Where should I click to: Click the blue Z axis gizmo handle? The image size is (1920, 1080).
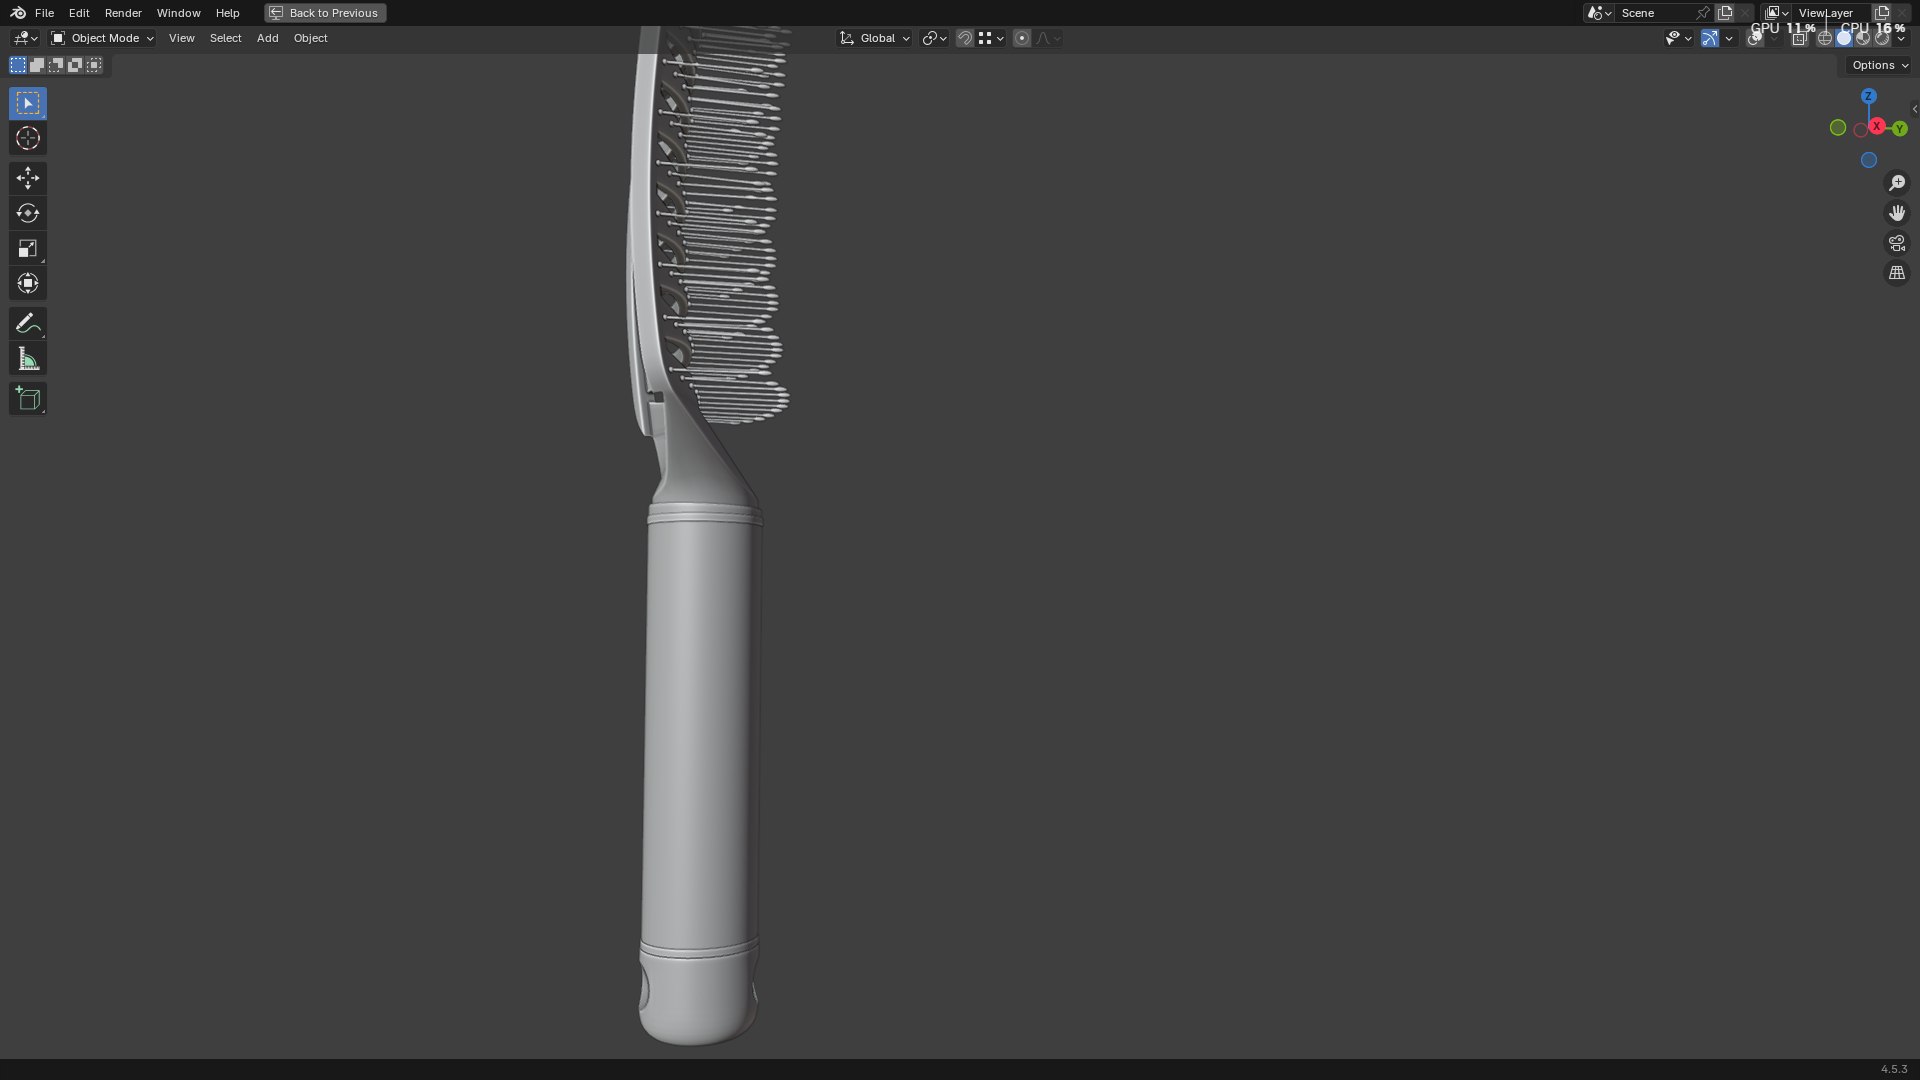(1869, 96)
